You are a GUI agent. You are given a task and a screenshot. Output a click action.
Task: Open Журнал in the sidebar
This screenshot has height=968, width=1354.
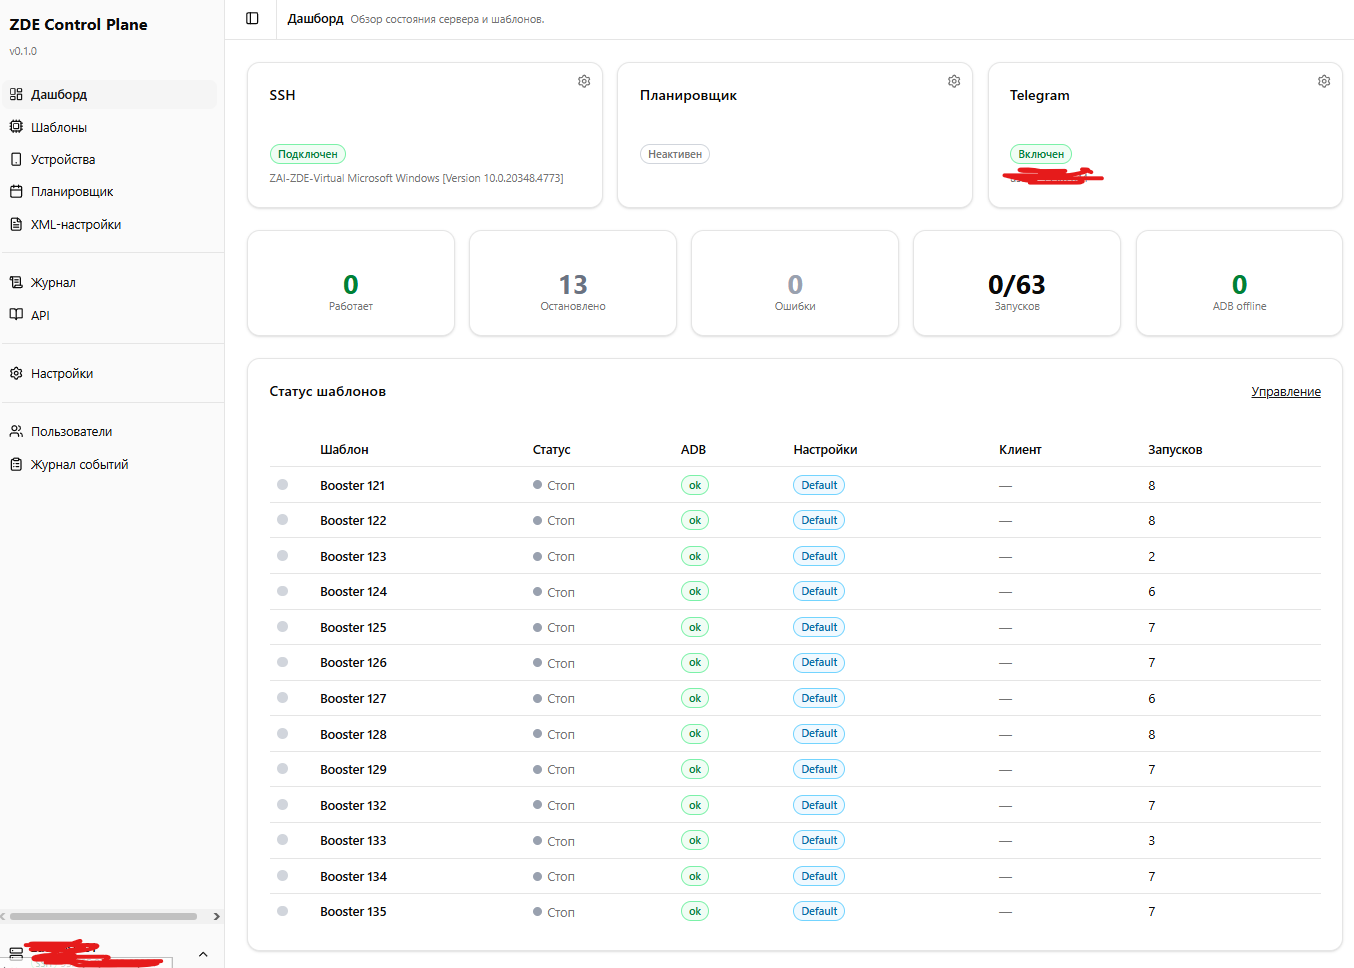pos(53,283)
